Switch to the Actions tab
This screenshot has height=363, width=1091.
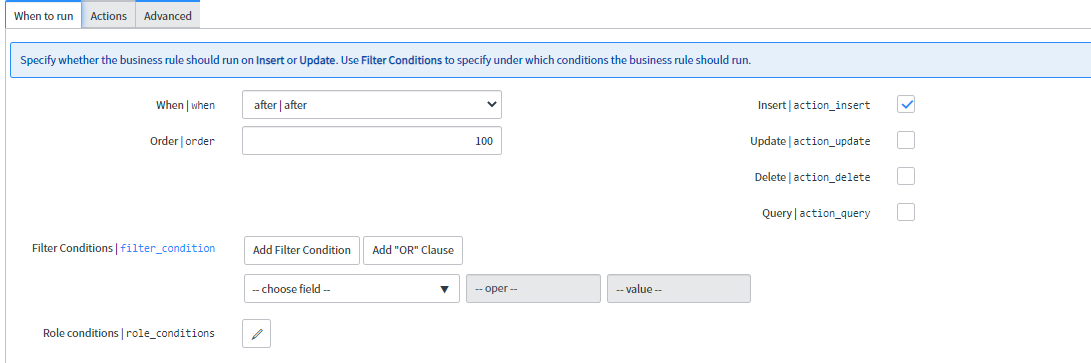(x=109, y=15)
